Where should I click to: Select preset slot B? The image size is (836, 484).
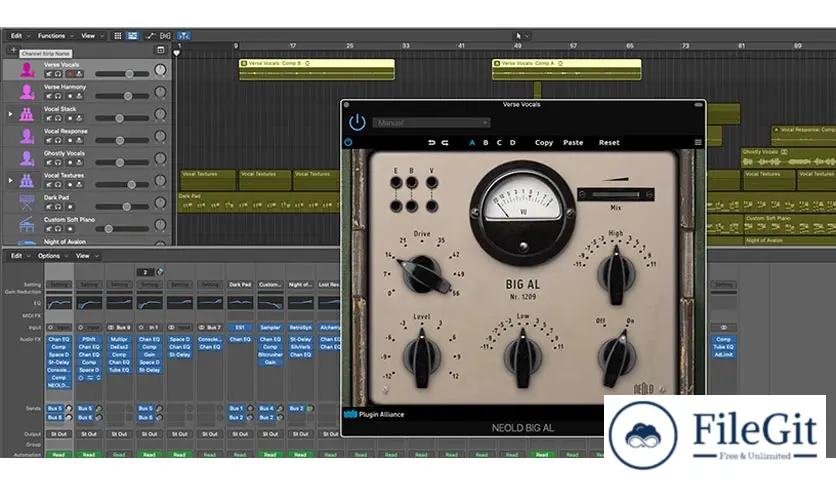(485, 143)
